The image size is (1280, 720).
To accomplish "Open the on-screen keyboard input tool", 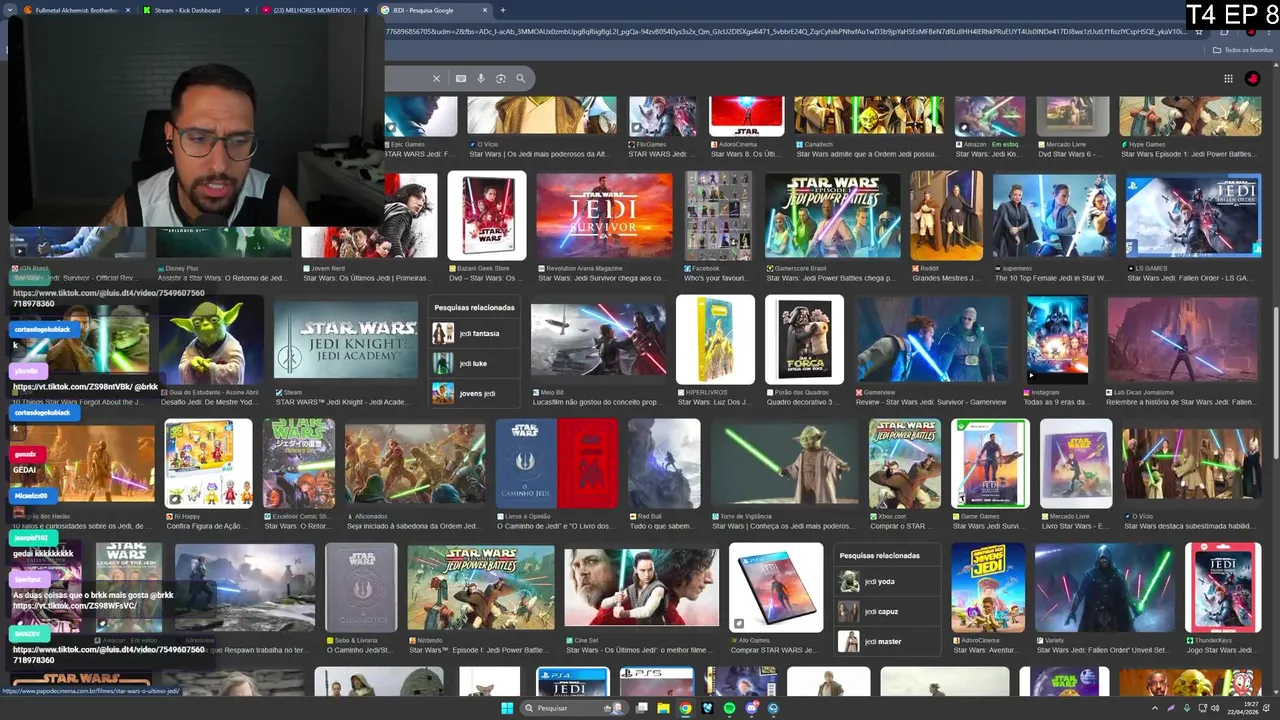I will (x=461, y=78).
